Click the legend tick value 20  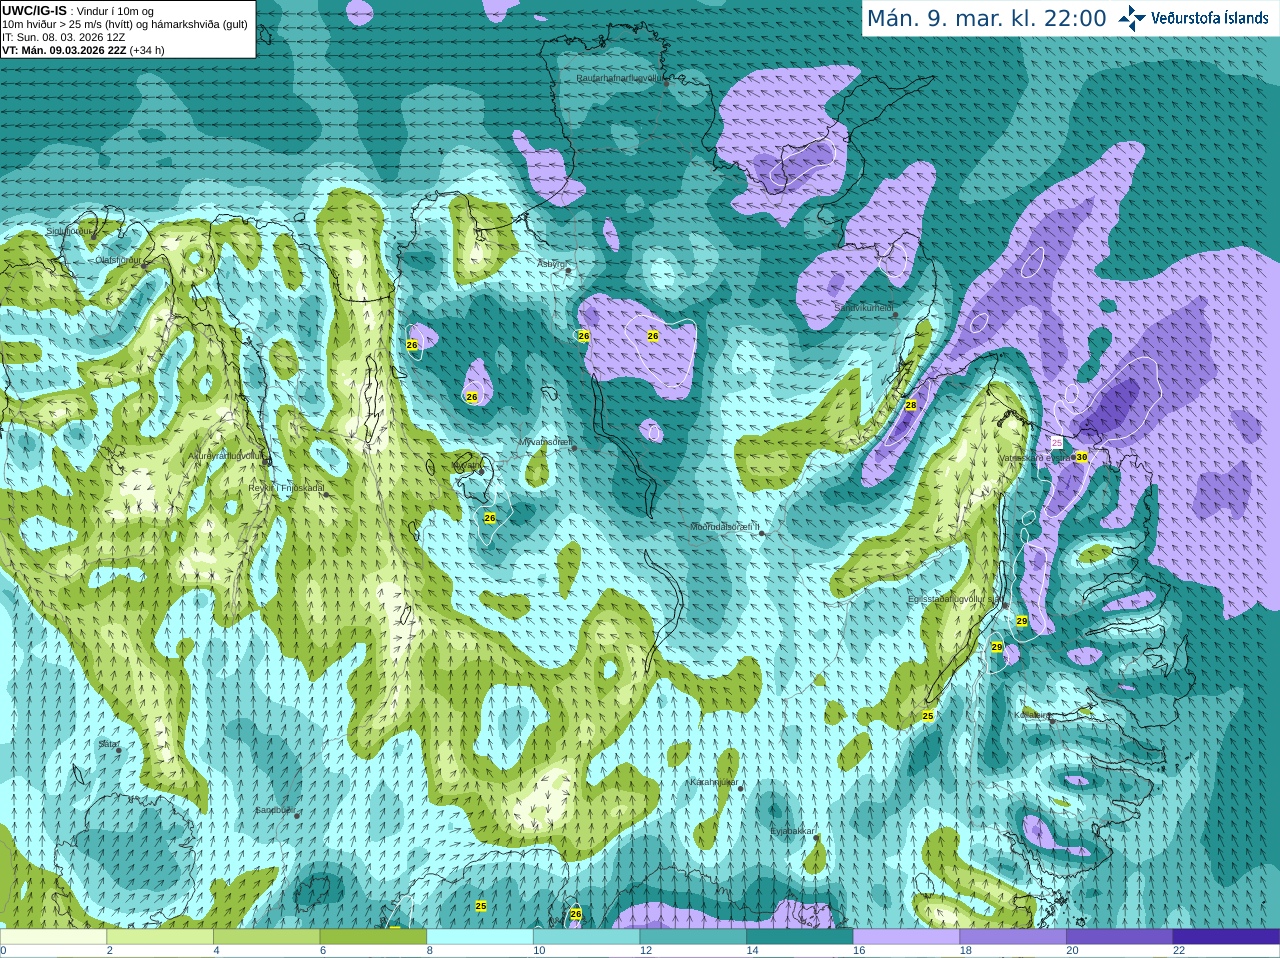pos(1072,951)
